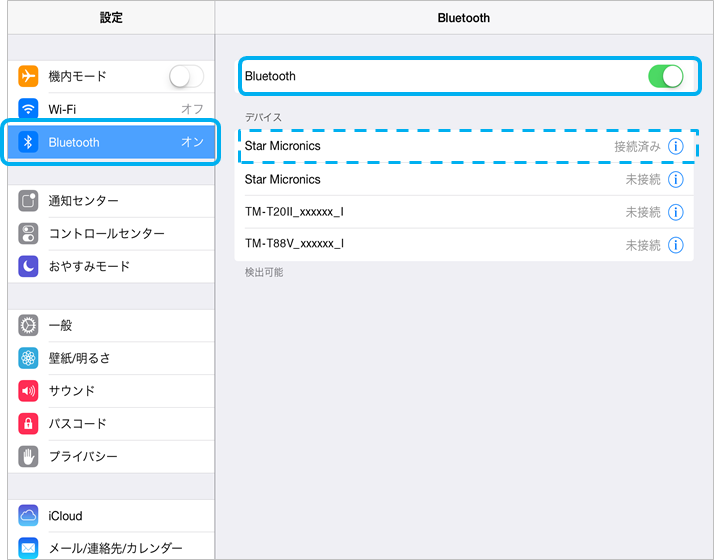Select the Bluetooth settings row
714x560 pixels.
tap(111, 142)
